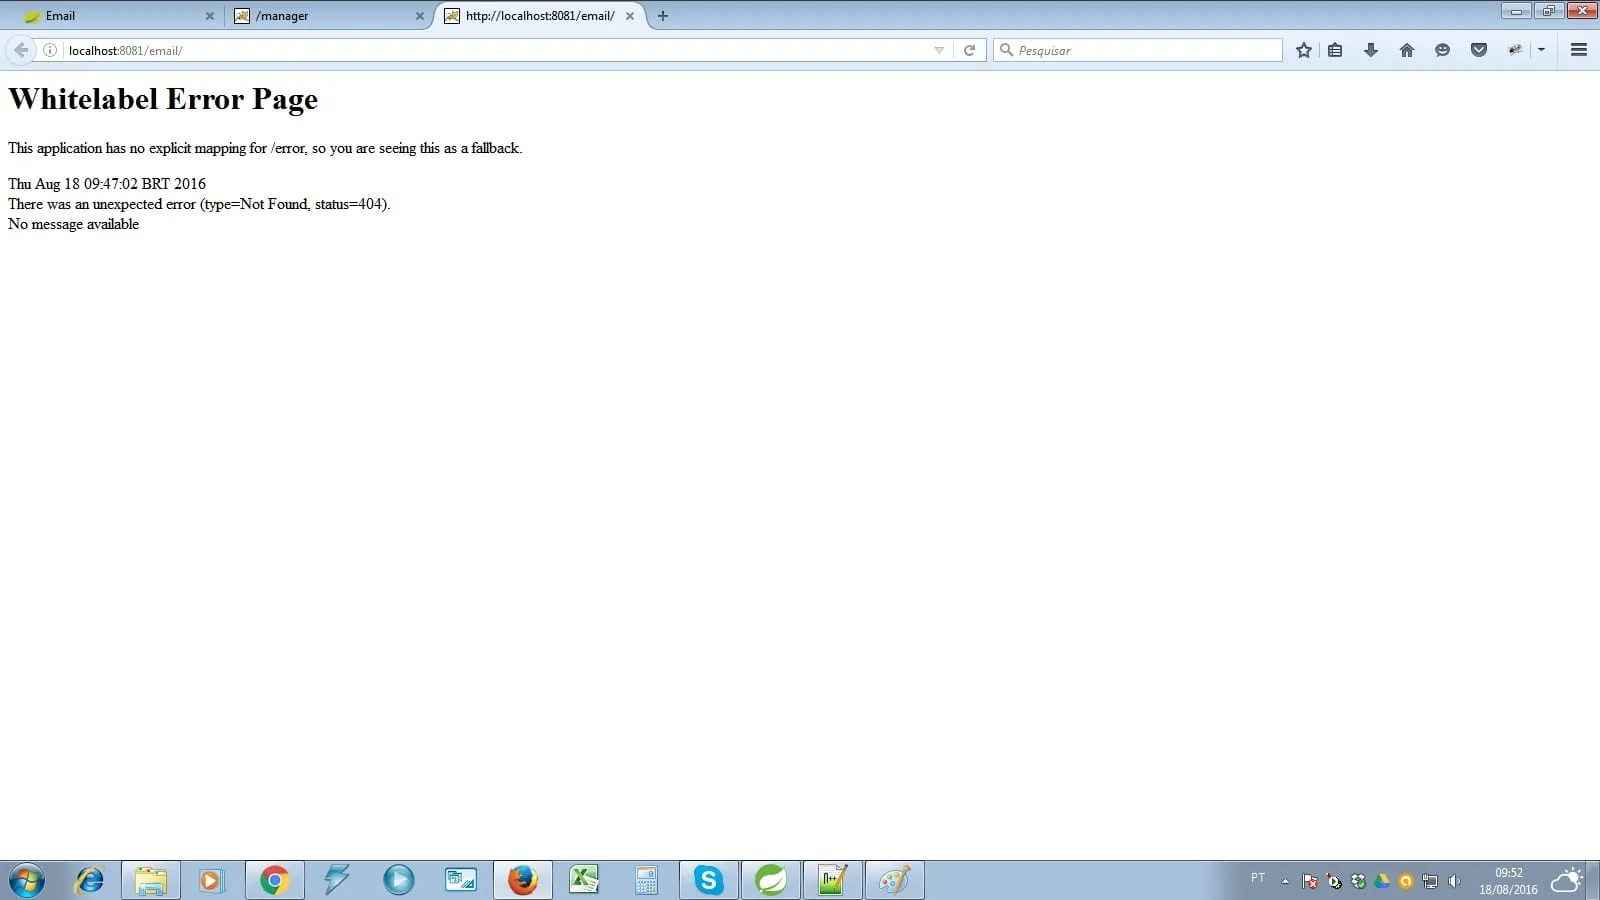Show the bookmarks list icon
This screenshot has width=1600, height=900.
1335,50
